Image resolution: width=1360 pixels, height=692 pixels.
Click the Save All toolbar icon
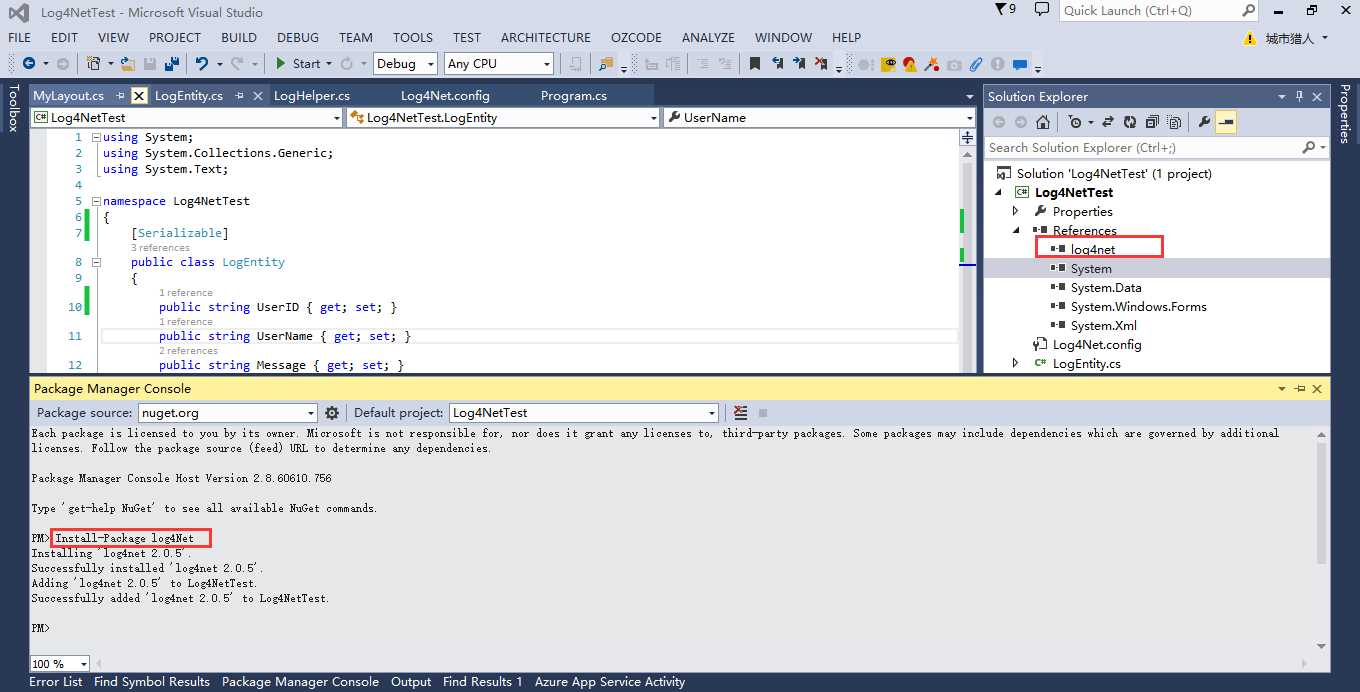point(171,63)
